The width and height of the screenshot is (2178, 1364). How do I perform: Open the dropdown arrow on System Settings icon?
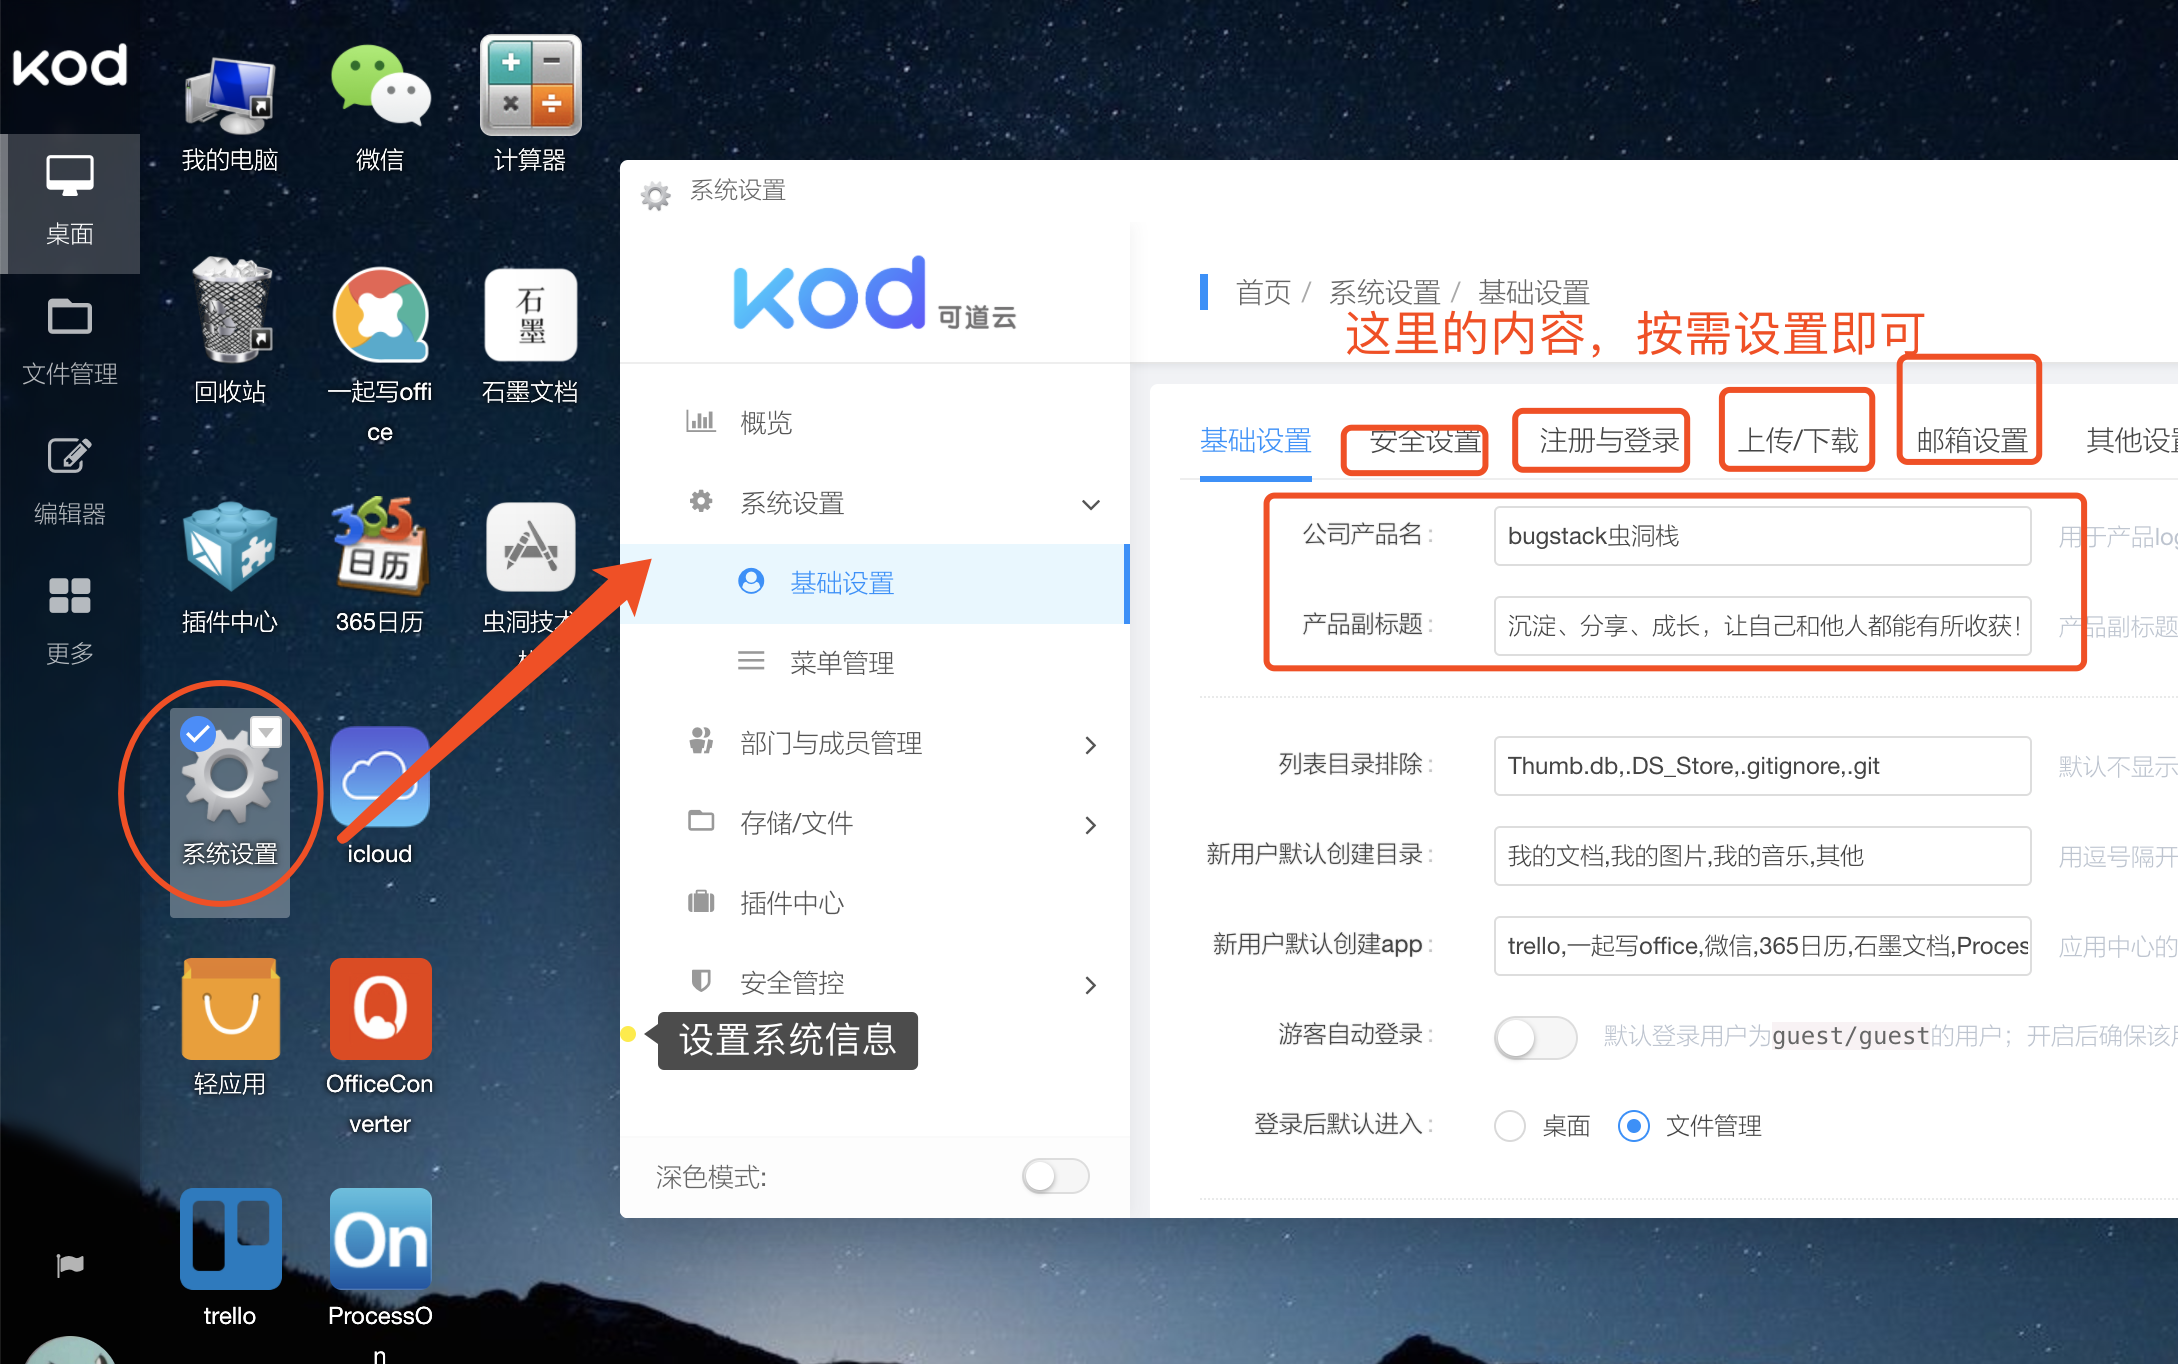[266, 732]
